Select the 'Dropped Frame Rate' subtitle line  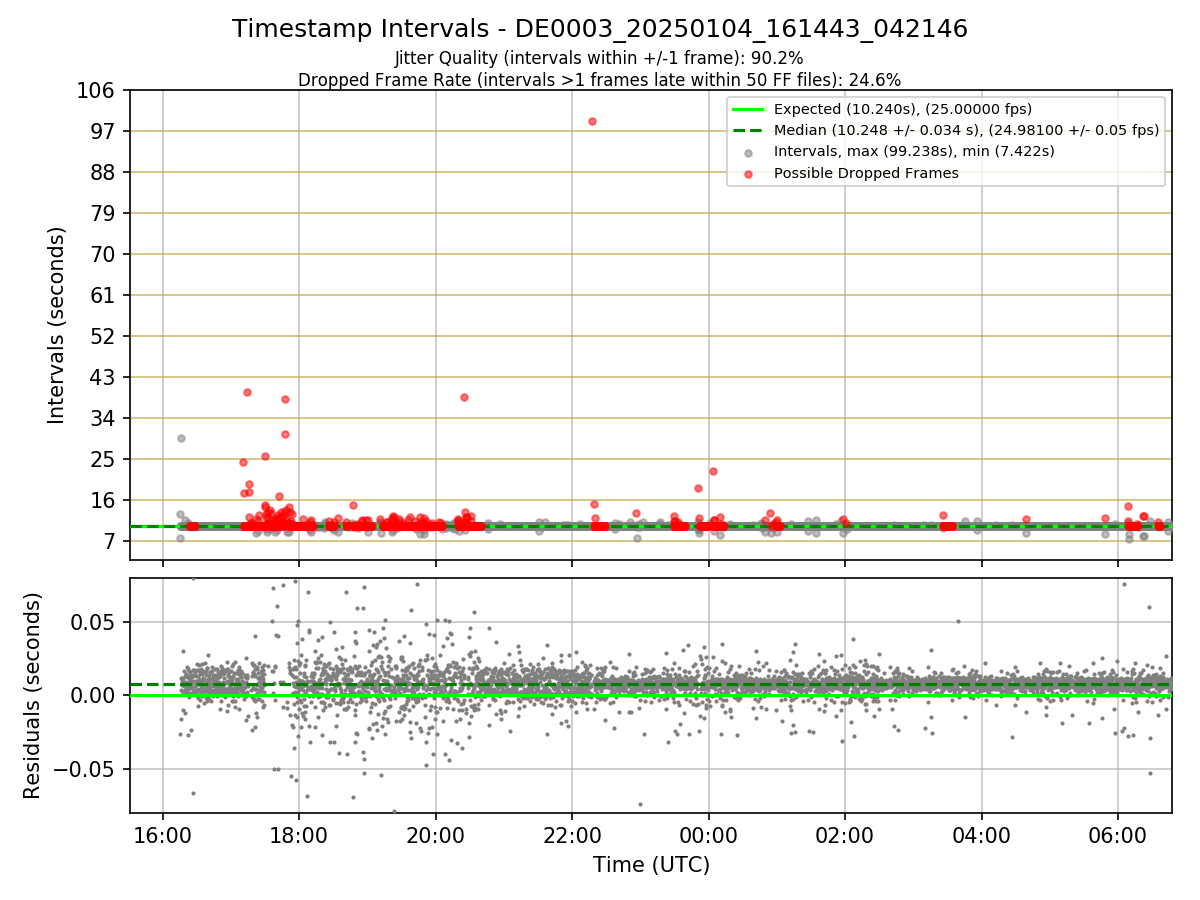point(600,80)
